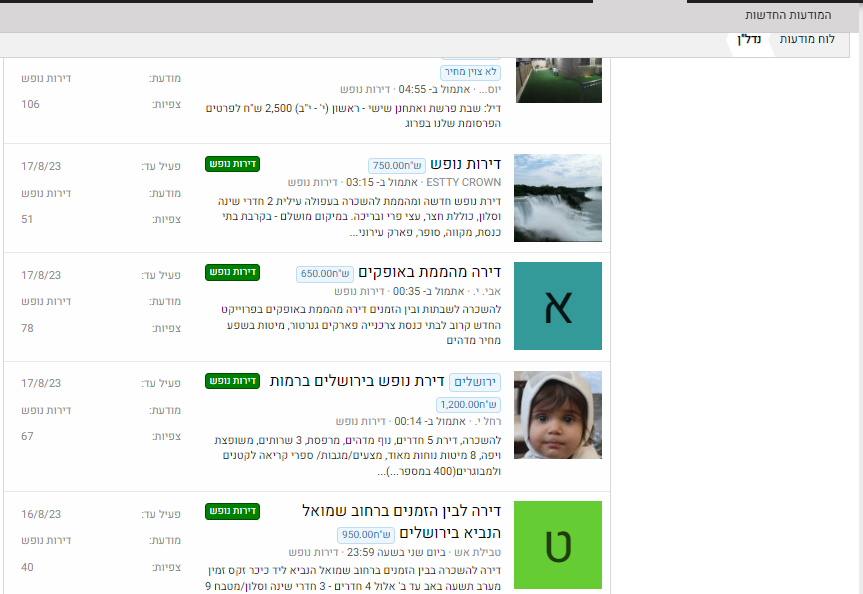
Task: Click the view count 51
Action: (27, 219)
